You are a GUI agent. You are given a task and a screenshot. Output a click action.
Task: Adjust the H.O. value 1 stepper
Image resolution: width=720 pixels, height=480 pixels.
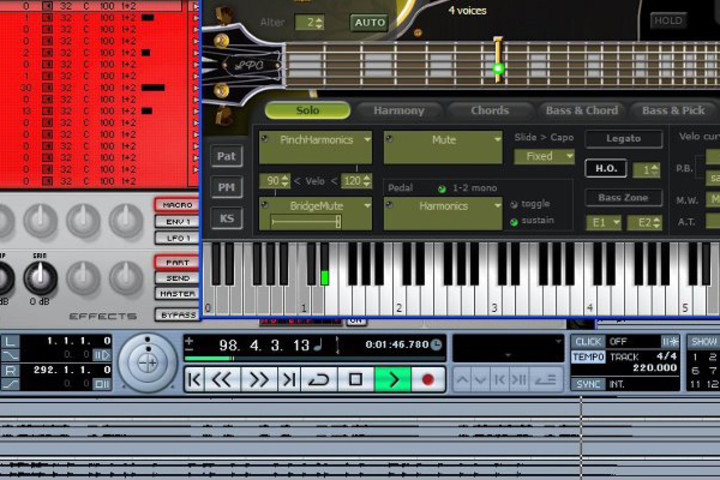(655, 170)
